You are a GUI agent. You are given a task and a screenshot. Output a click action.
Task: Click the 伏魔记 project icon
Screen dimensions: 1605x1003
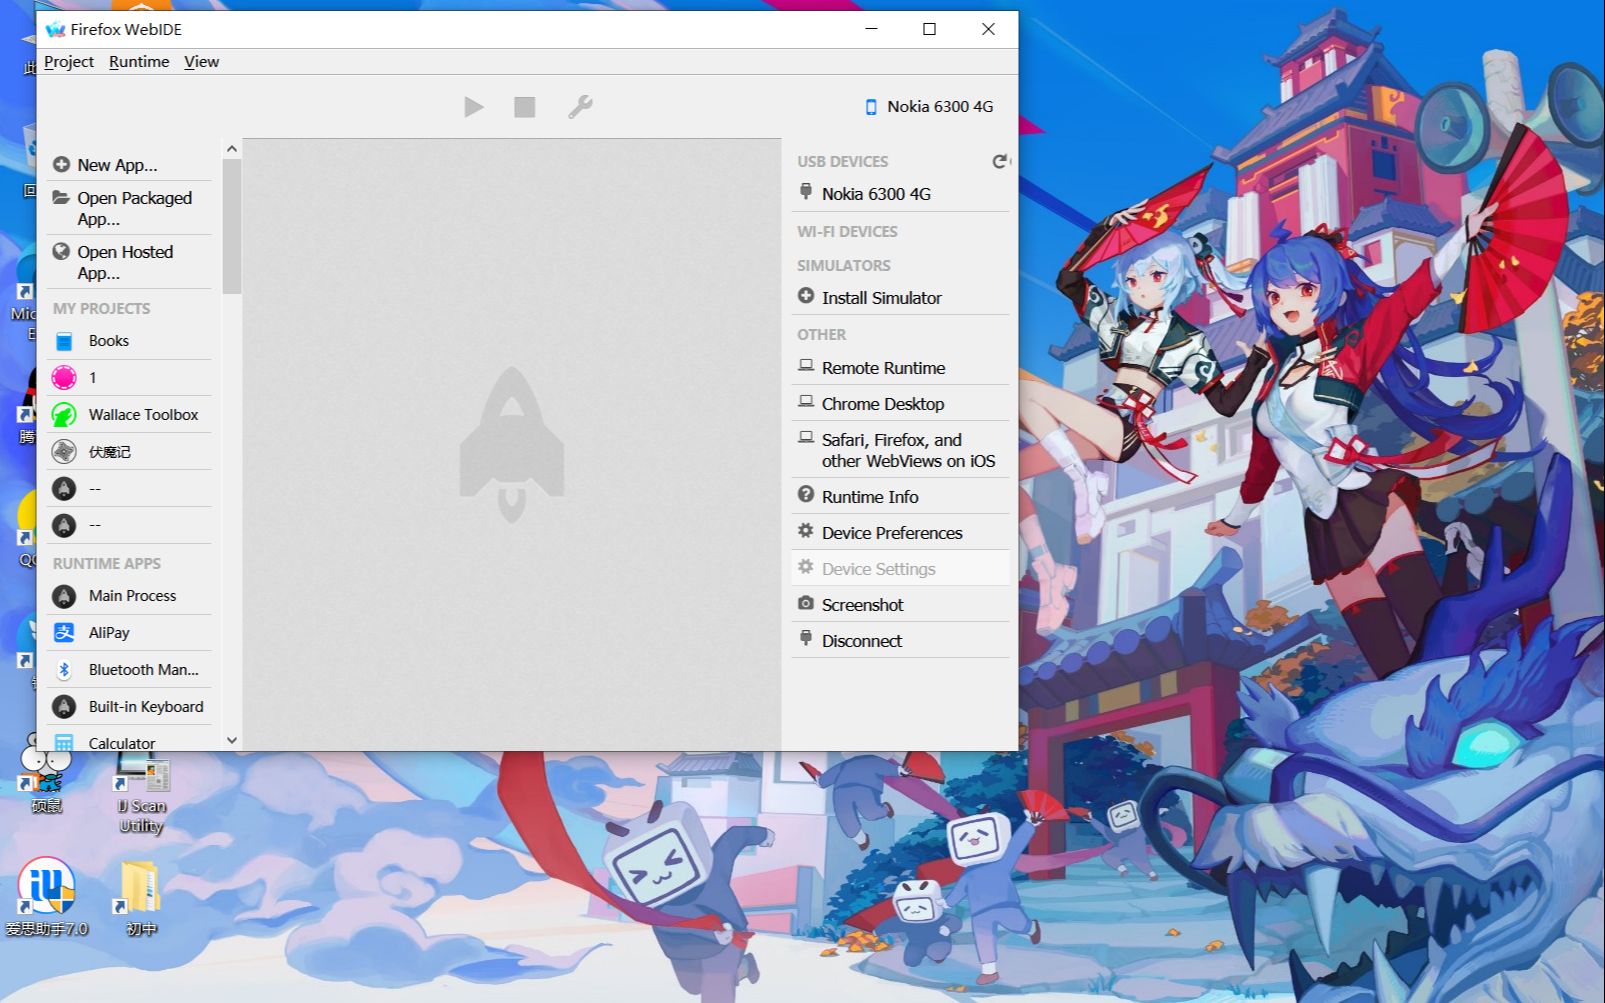64,452
